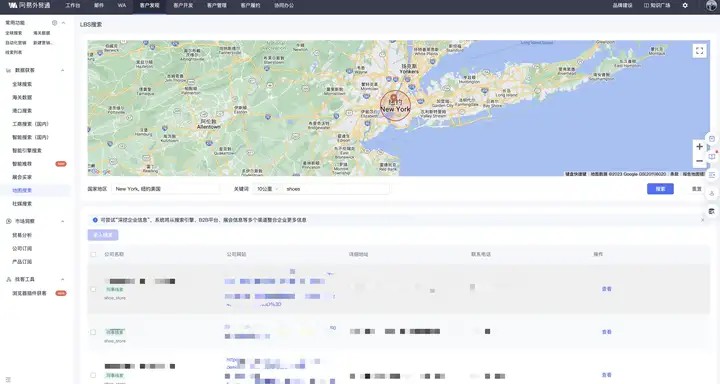Click 品牌建设 in the top bar
The height and width of the screenshot is (384, 720).
(x=622, y=6)
